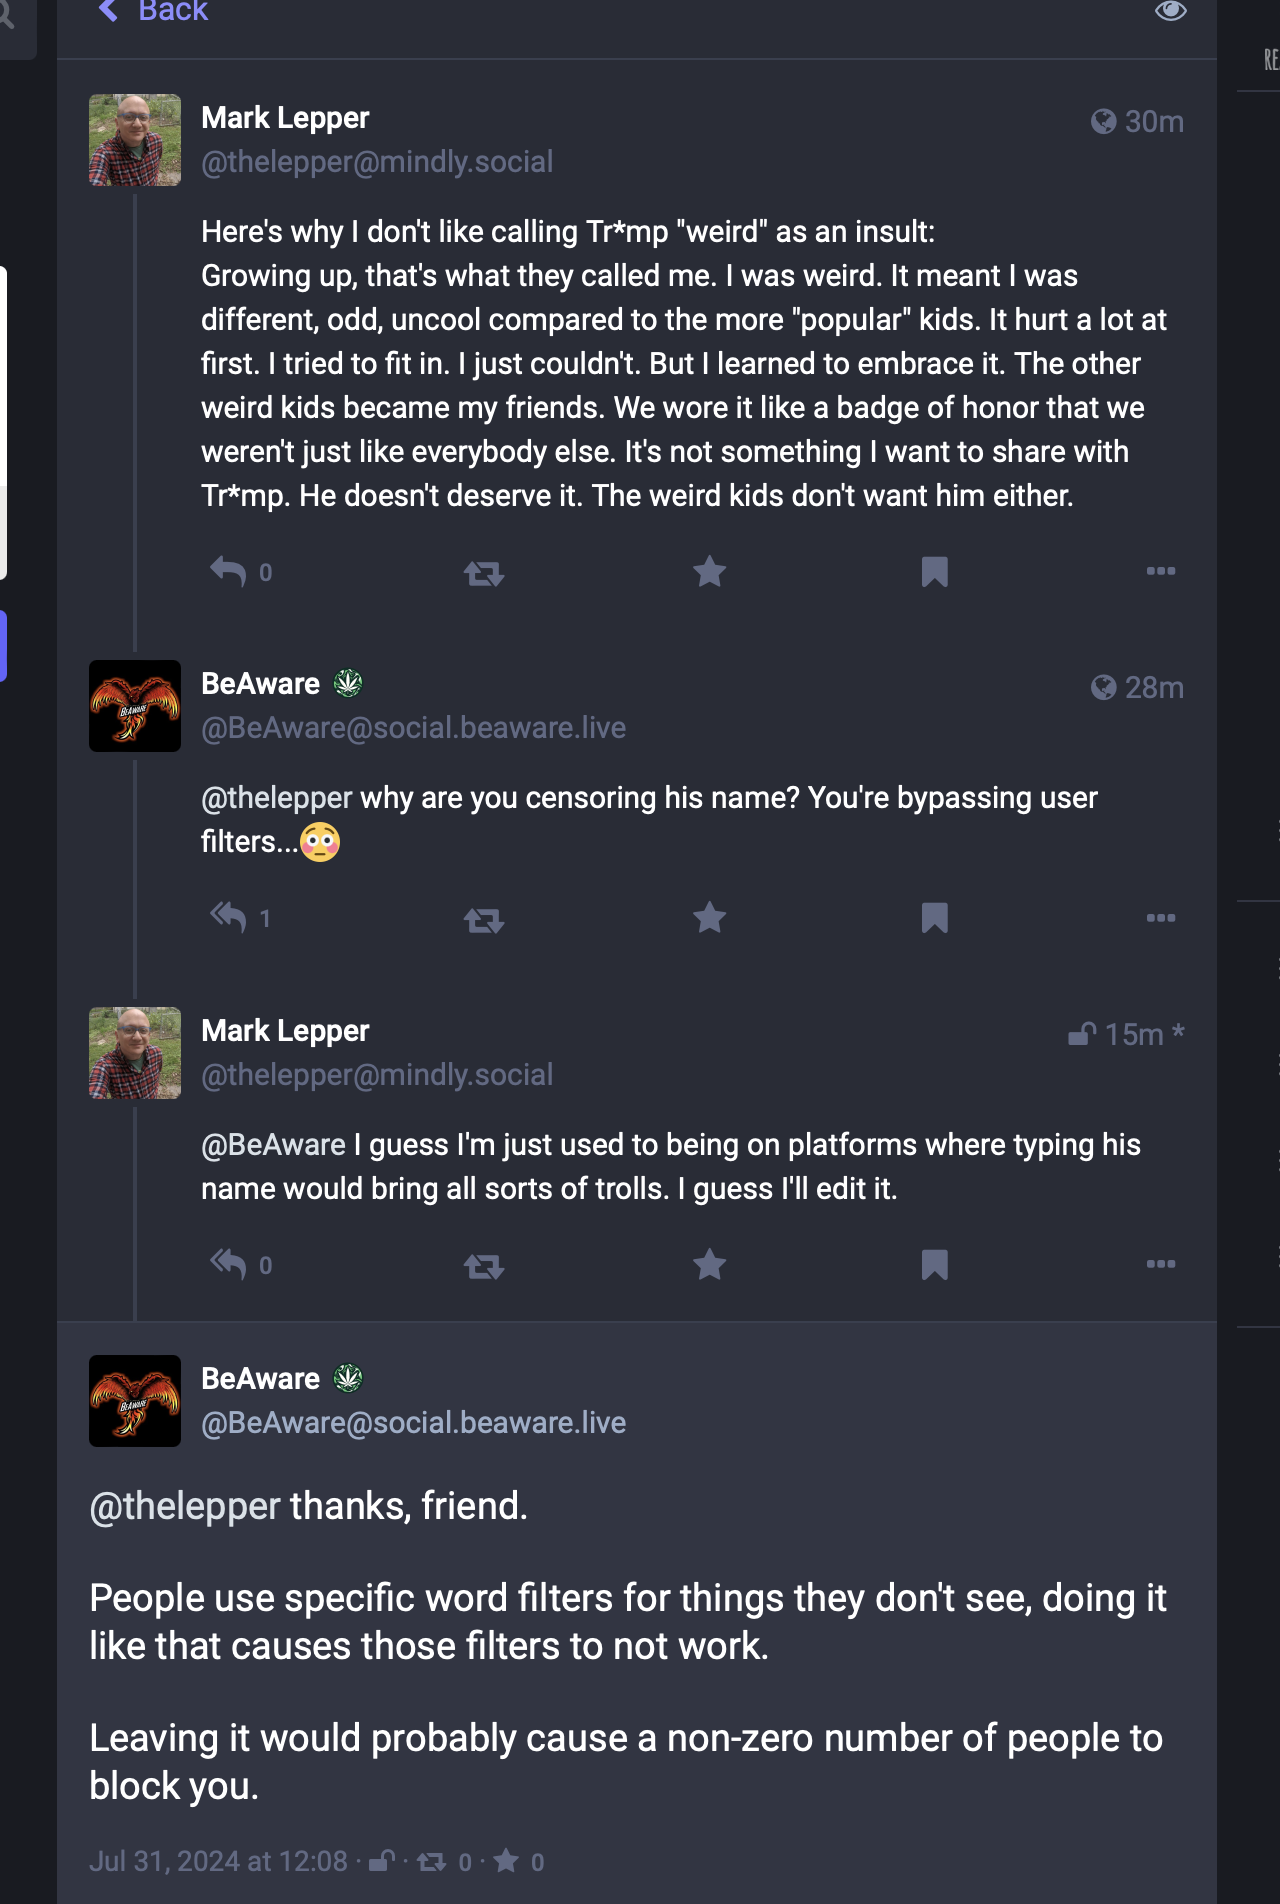1280x1904 pixels.
Task: Open @BeAware@social.beaware.live handle on 28m post
Action: [x=413, y=728]
